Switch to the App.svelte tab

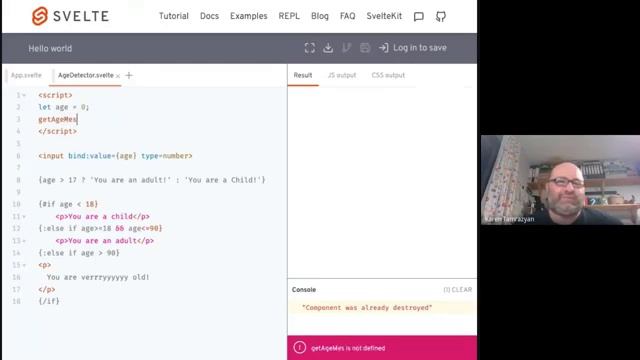[26, 76]
